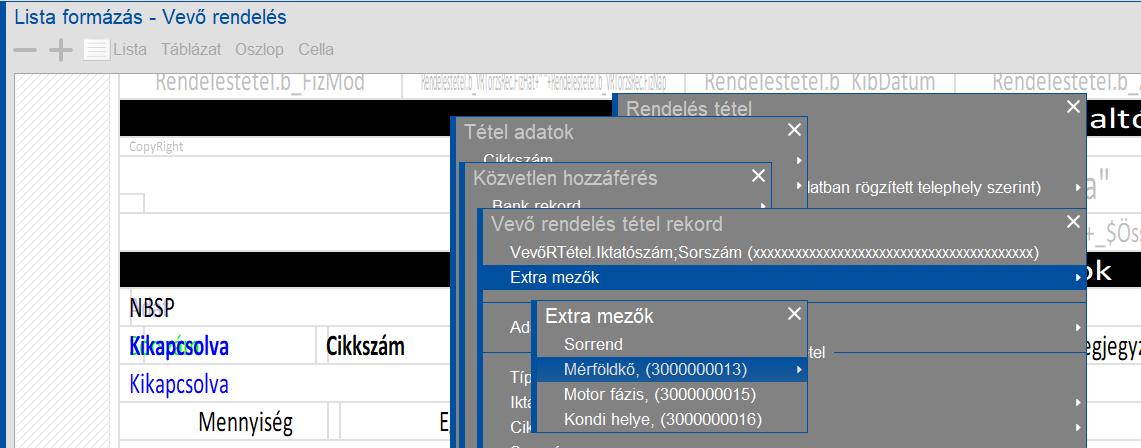
Task: Select Mérföldkő, (3000000013) item
Action: pos(671,369)
